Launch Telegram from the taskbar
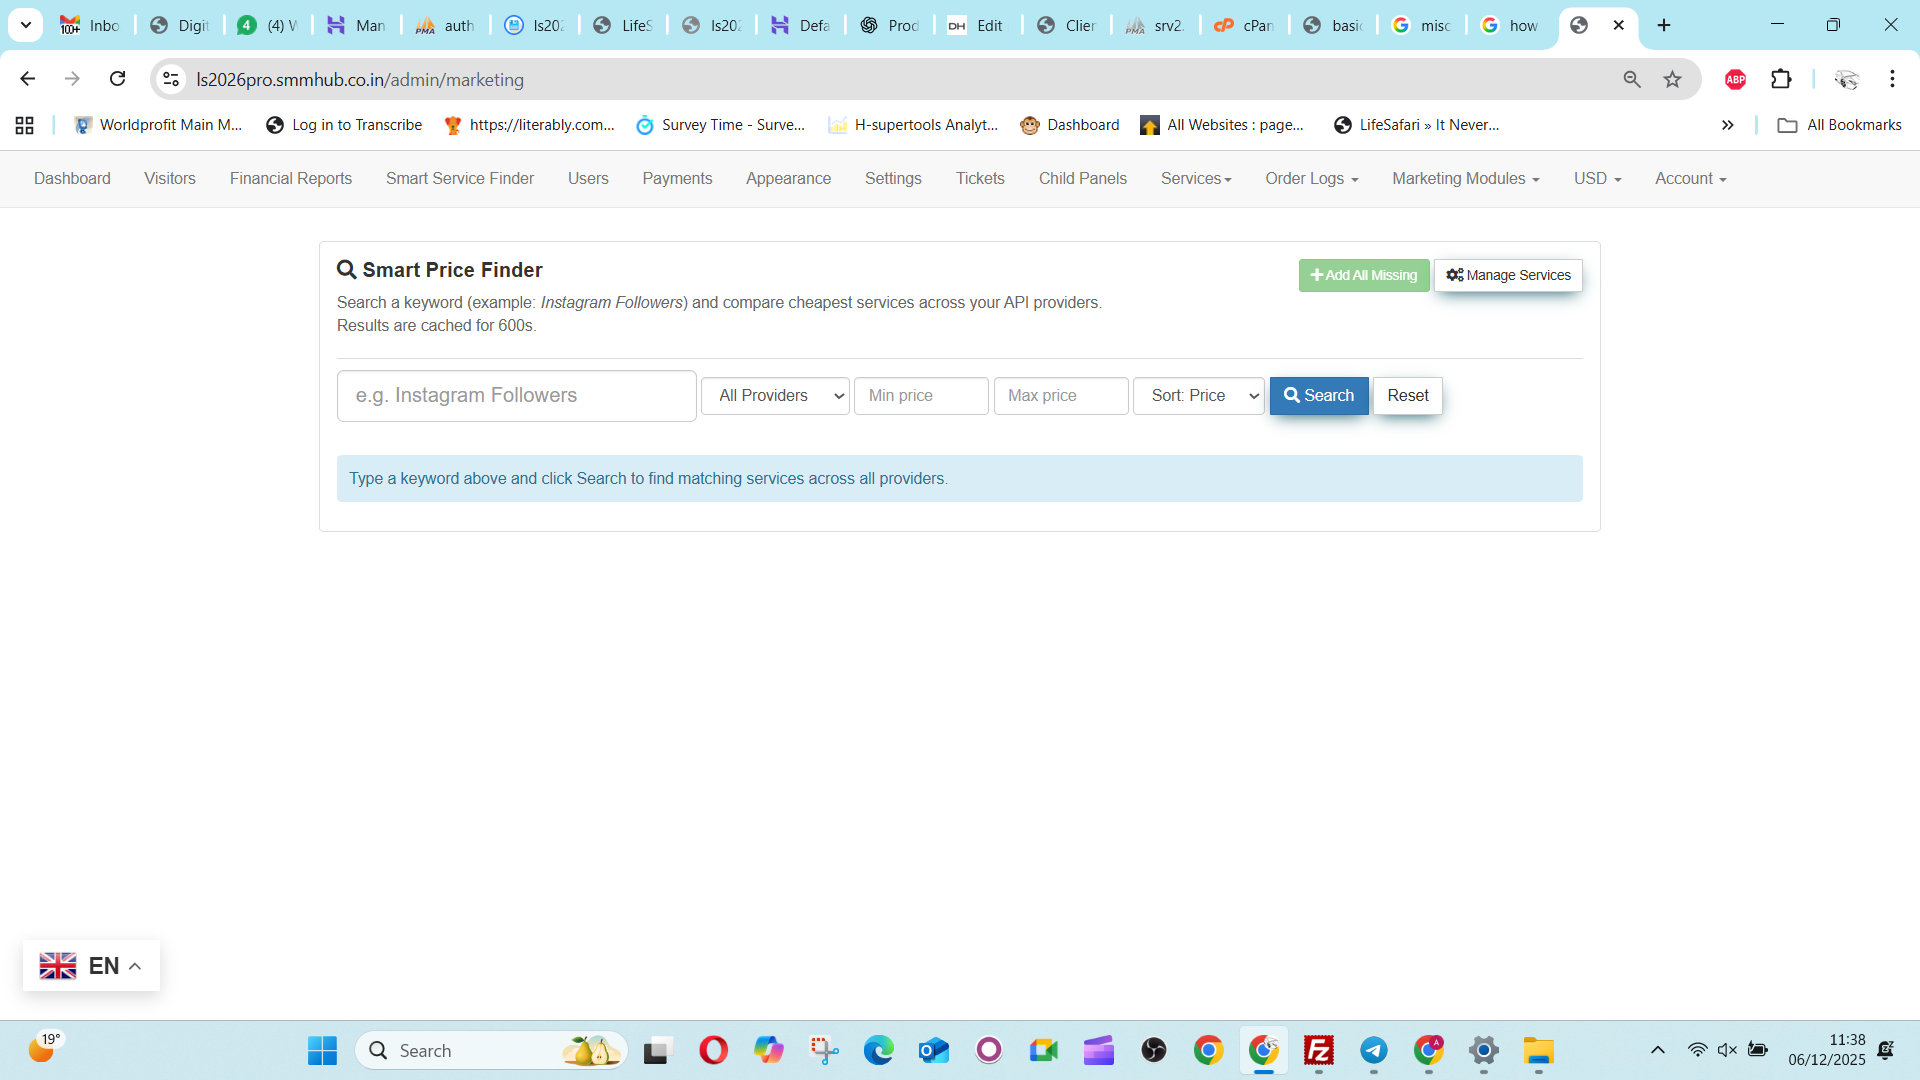This screenshot has height=1080, width=1920. (1373, 1050)
